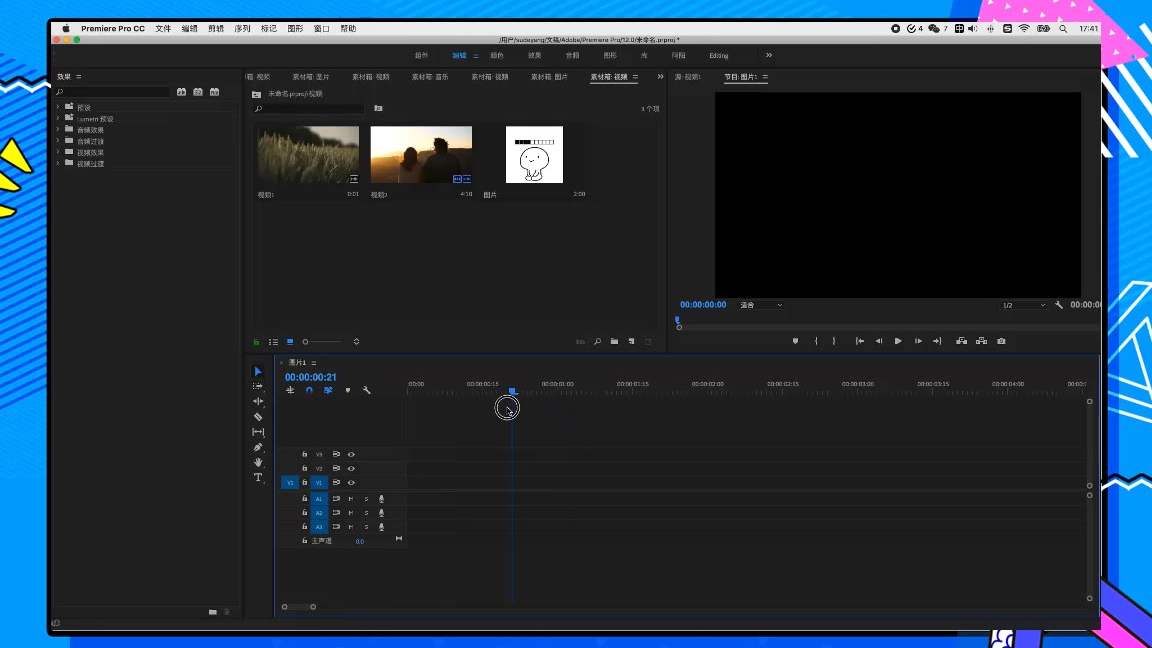Viewport: 1152px width, 648px height.
Task: Toggle V1 track output eye icon
Action: point(351,482)
